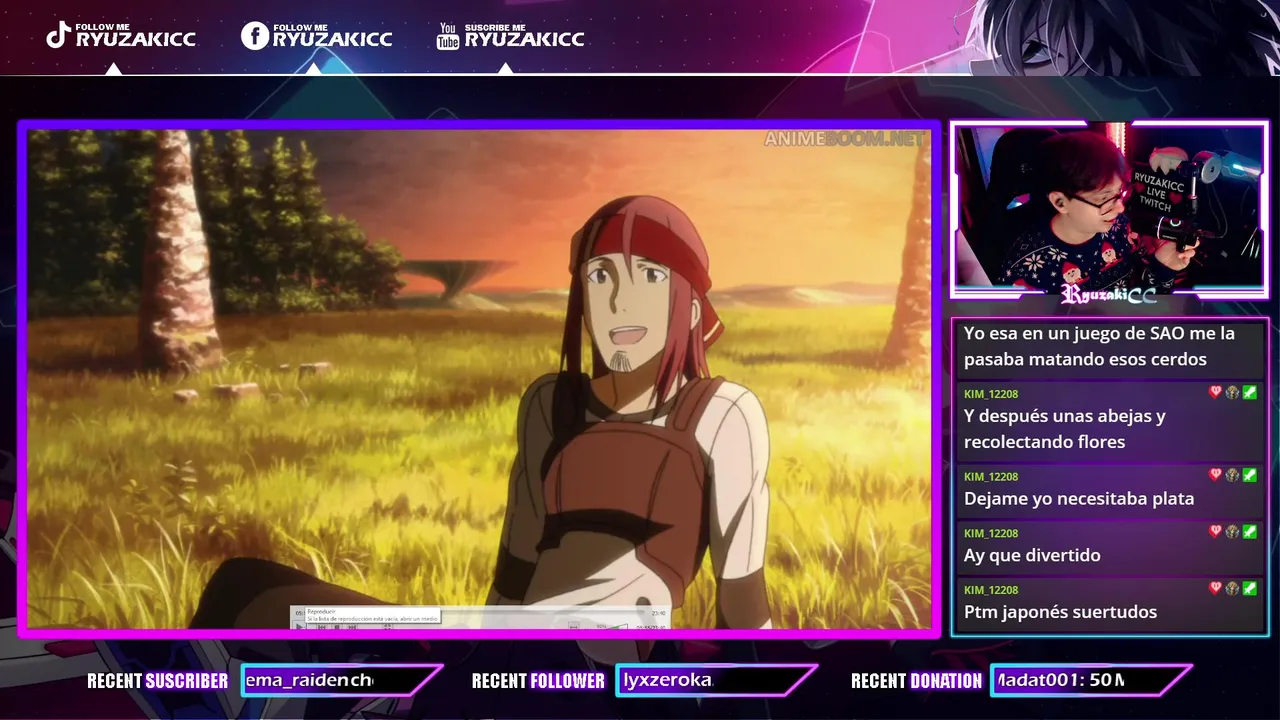Viewport: 1280px width, 720px height.
Task: Click the round emblem badge on 'abejas' message
Action: pyautogui.click(x=1233, y=393)
